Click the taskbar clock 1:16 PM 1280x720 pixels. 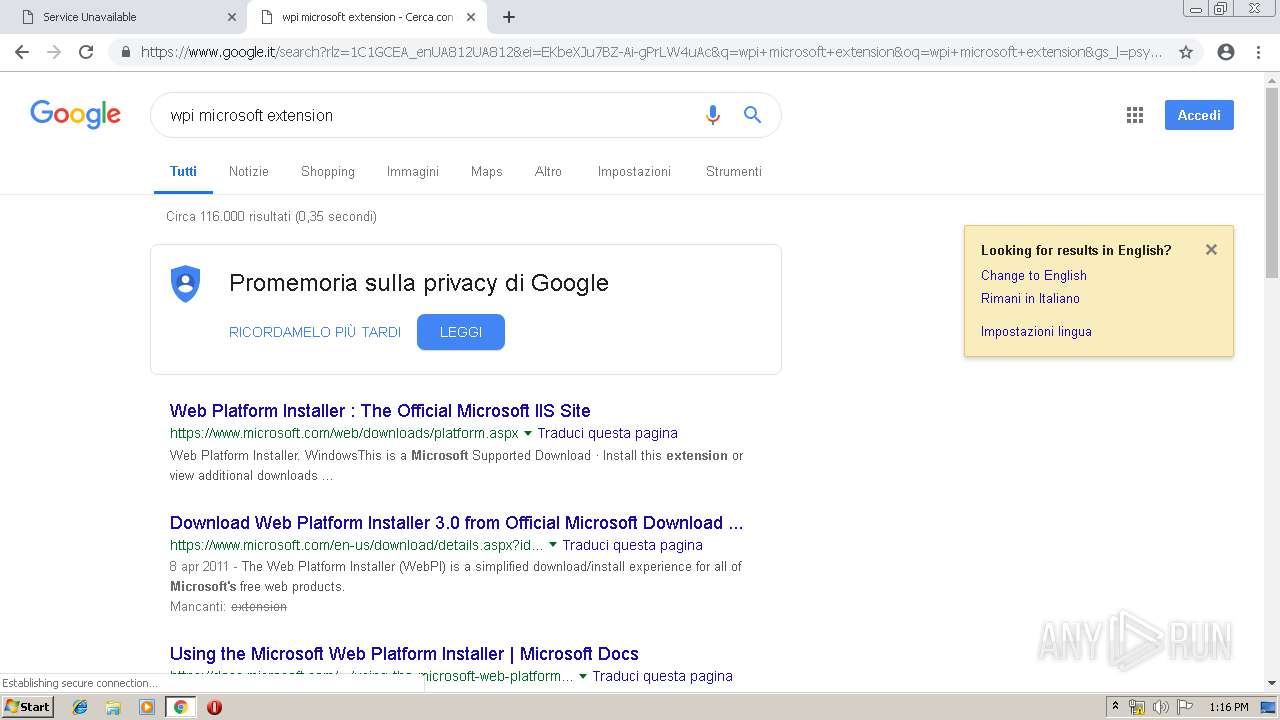(1228, 707)
